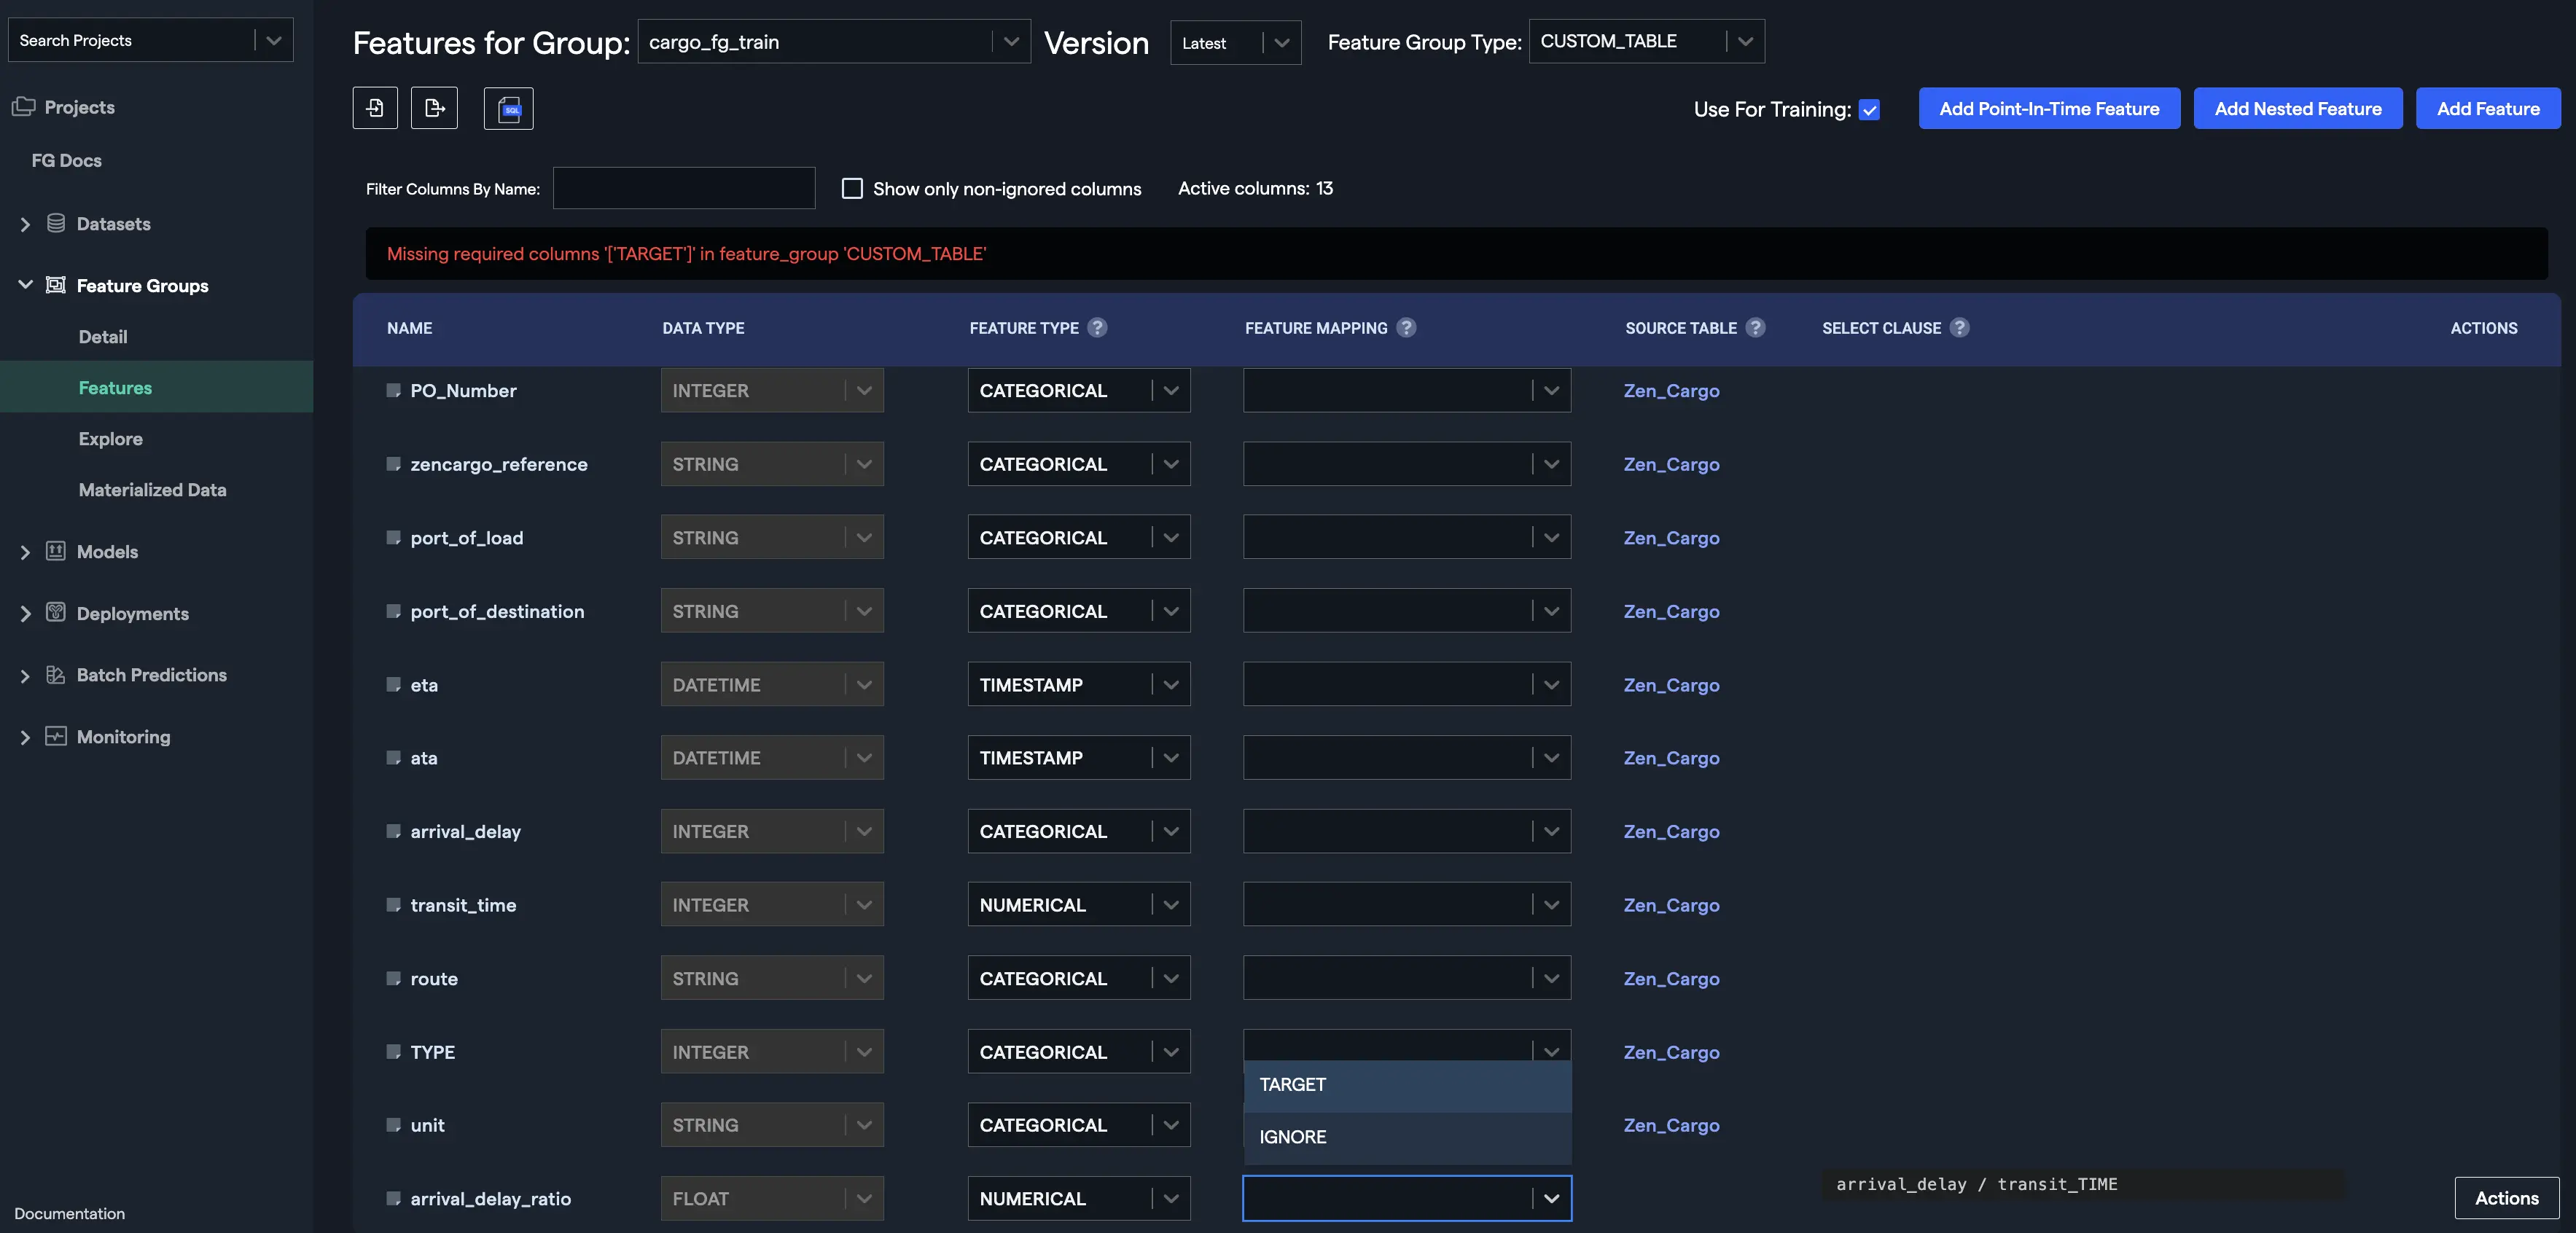Click the marker icon beside PO_Number
The height and width of the screenshot is (1233, 2576).
coord(393,391)
